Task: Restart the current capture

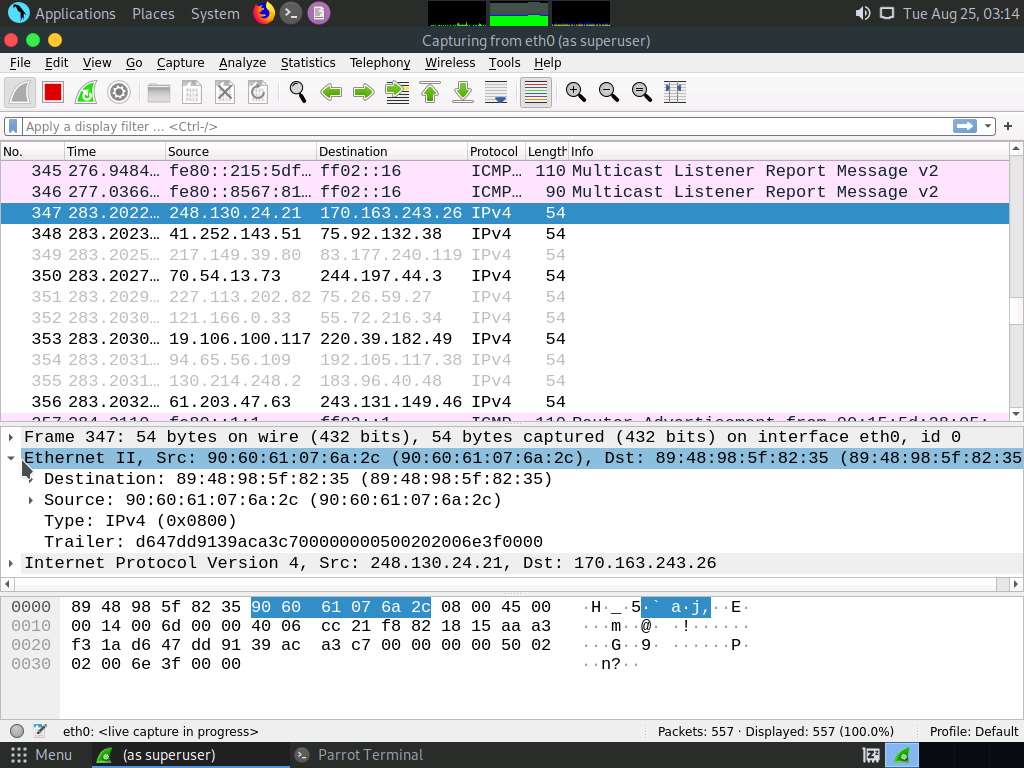Action: coord(86,92)
